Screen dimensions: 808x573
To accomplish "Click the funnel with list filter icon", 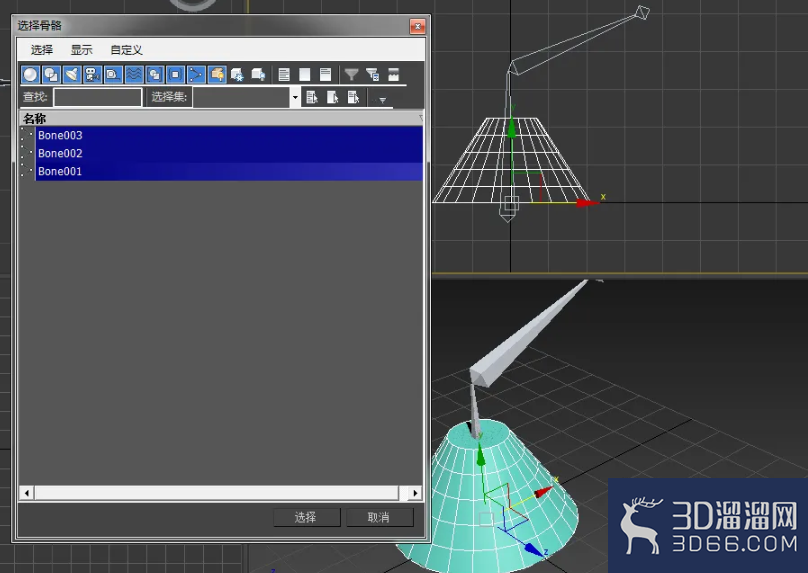I will [x=373, y=75].
